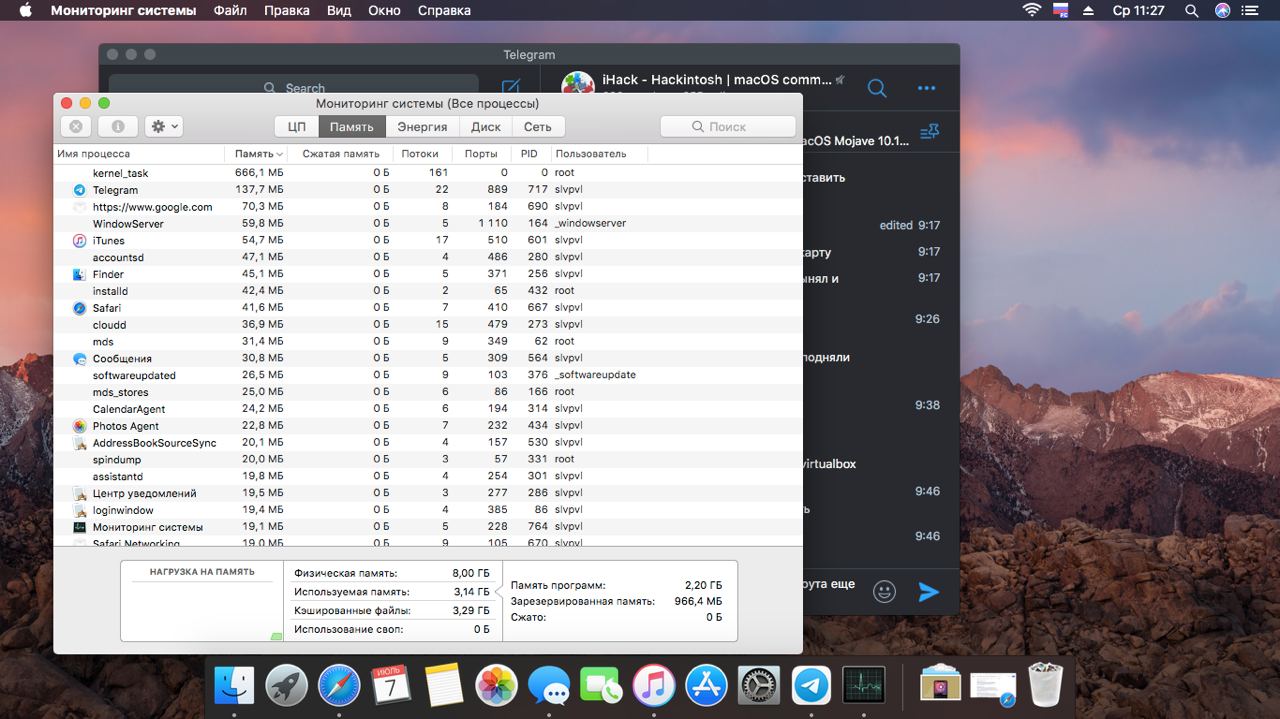The width and height of the screenshot is (1280, 719).
Task: Sort by the Память column header
Action: (258, 154)
